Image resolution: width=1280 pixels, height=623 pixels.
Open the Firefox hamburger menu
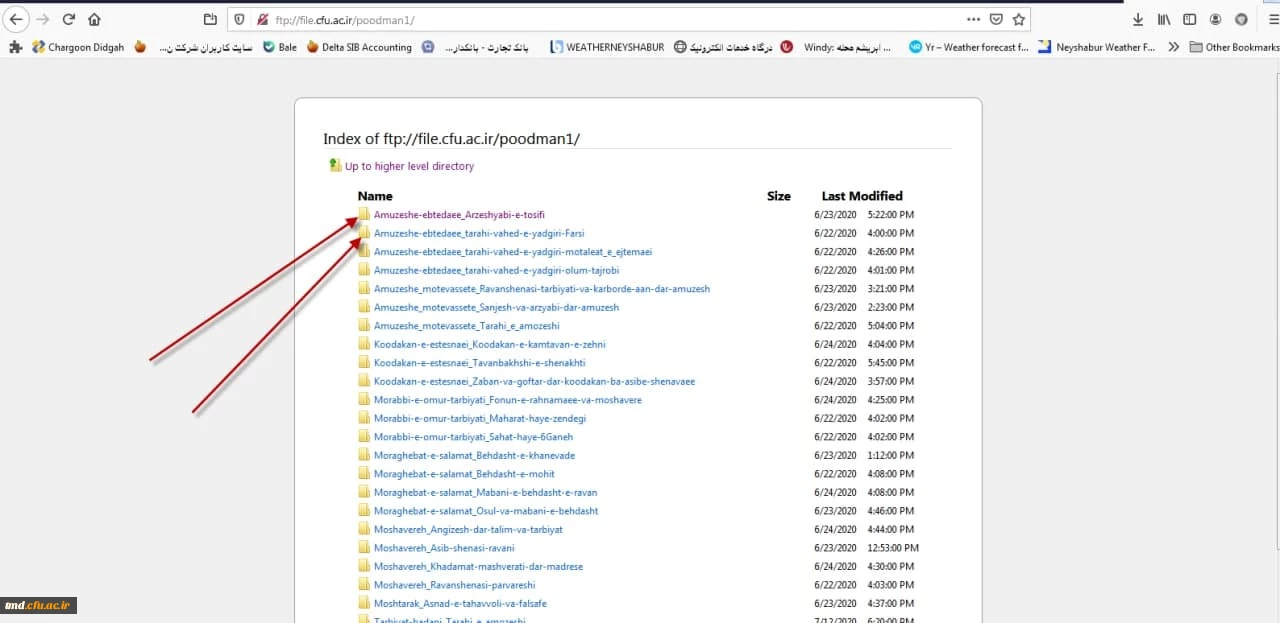(x=1272, y=19)
